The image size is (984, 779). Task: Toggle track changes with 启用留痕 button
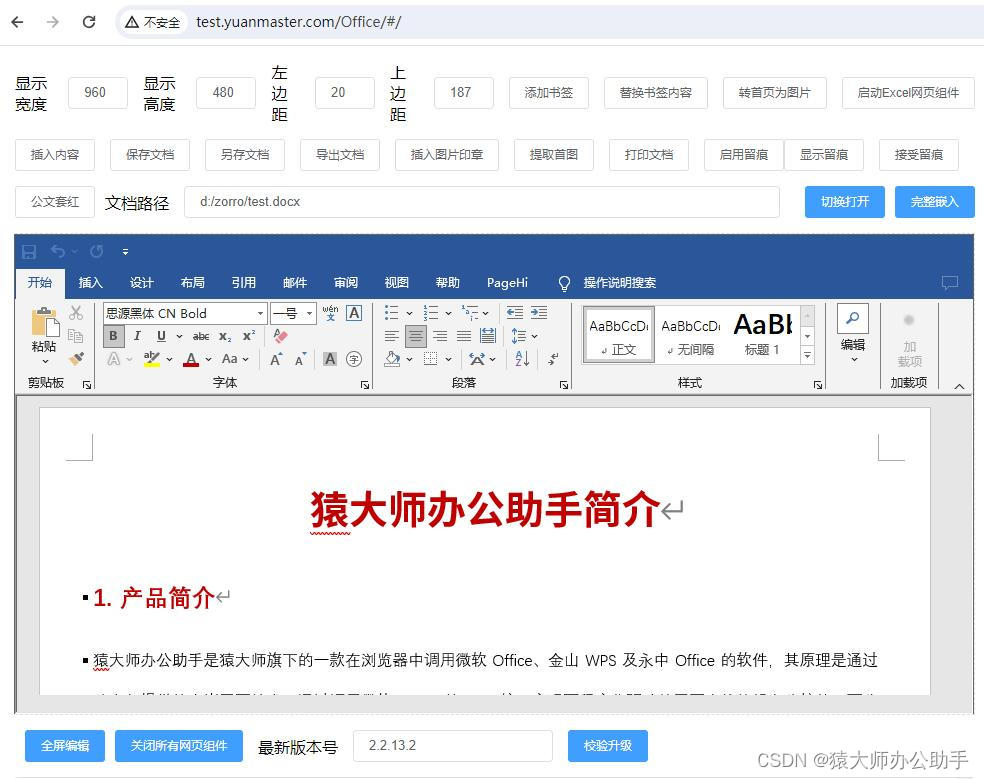(x=744, y=154)
